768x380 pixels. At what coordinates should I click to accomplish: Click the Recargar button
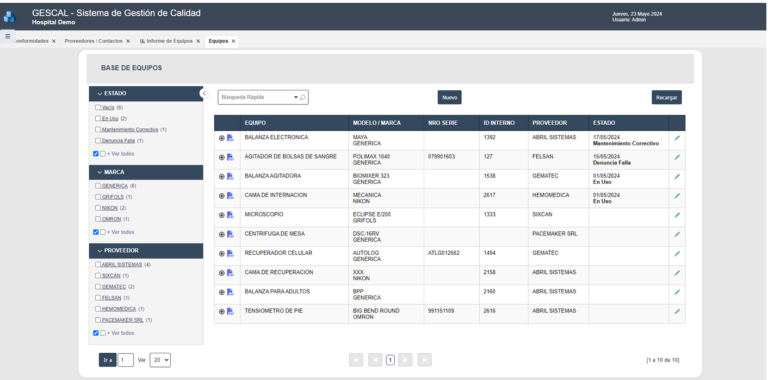tap(667, 97)
